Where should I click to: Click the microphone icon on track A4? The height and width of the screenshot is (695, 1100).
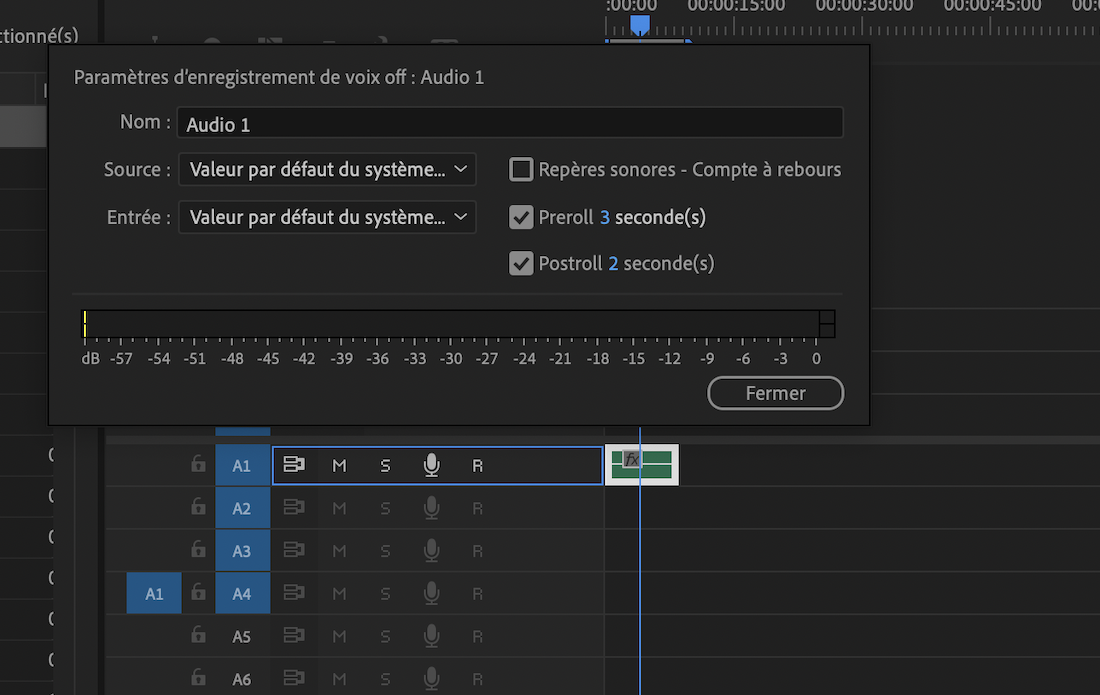(x=431, y=593)
